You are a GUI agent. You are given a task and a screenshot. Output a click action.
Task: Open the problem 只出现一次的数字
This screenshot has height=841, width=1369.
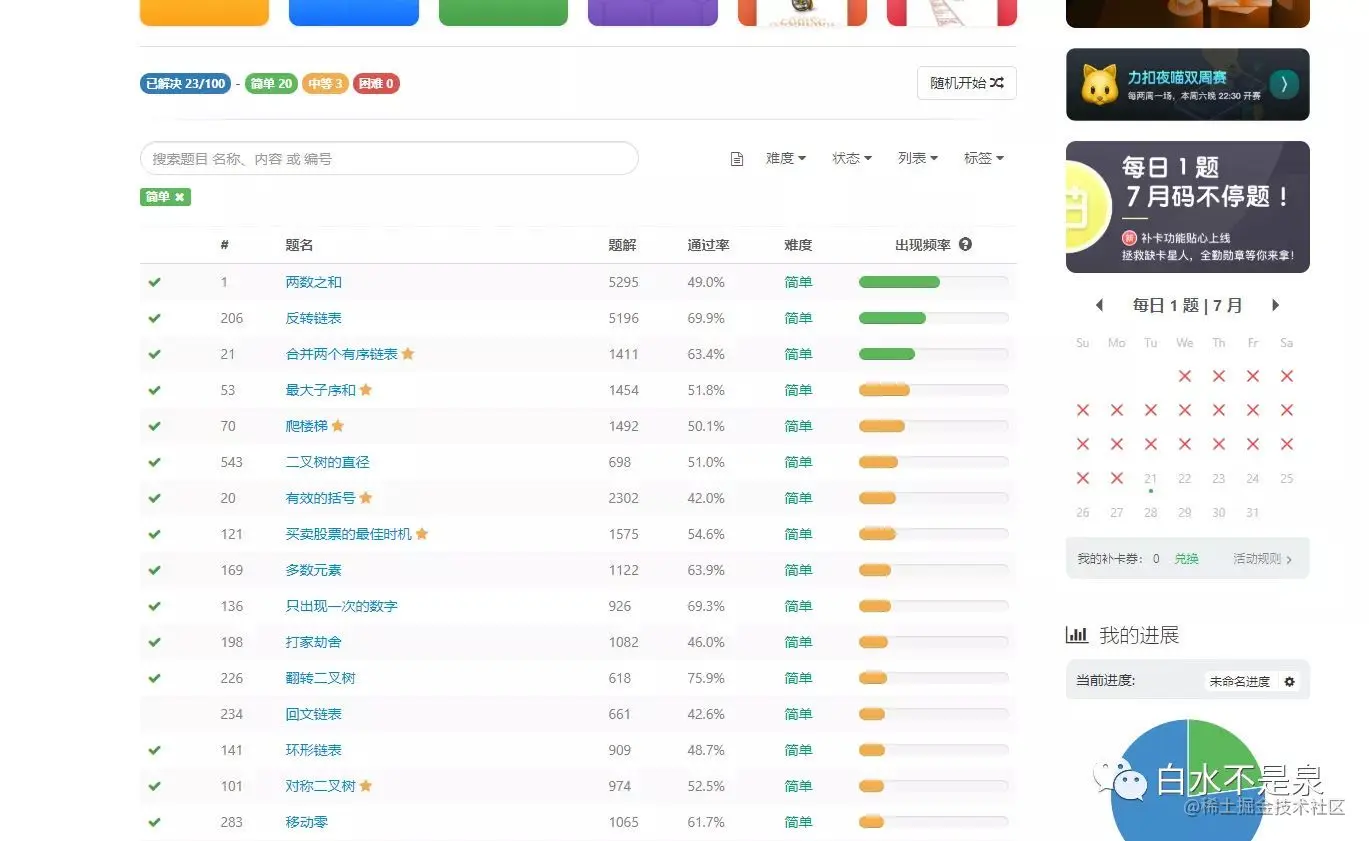[x=342, y=606]
